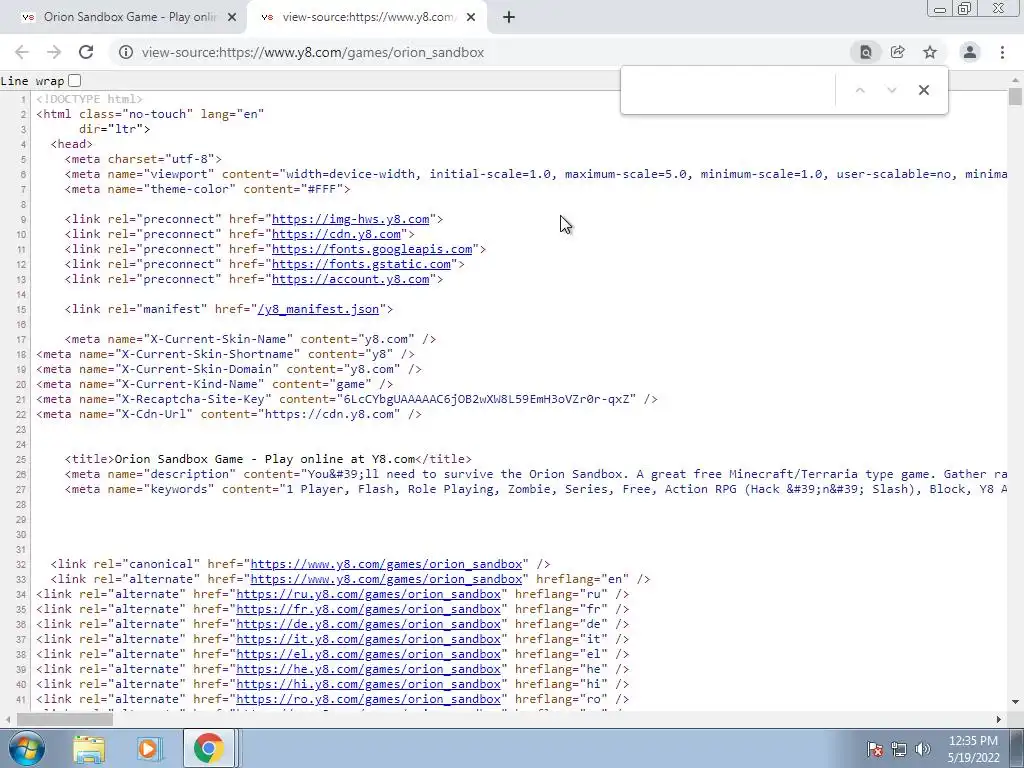Open the canonical orion_sandbox link
Screen dimensions: 1024x768
387,564
